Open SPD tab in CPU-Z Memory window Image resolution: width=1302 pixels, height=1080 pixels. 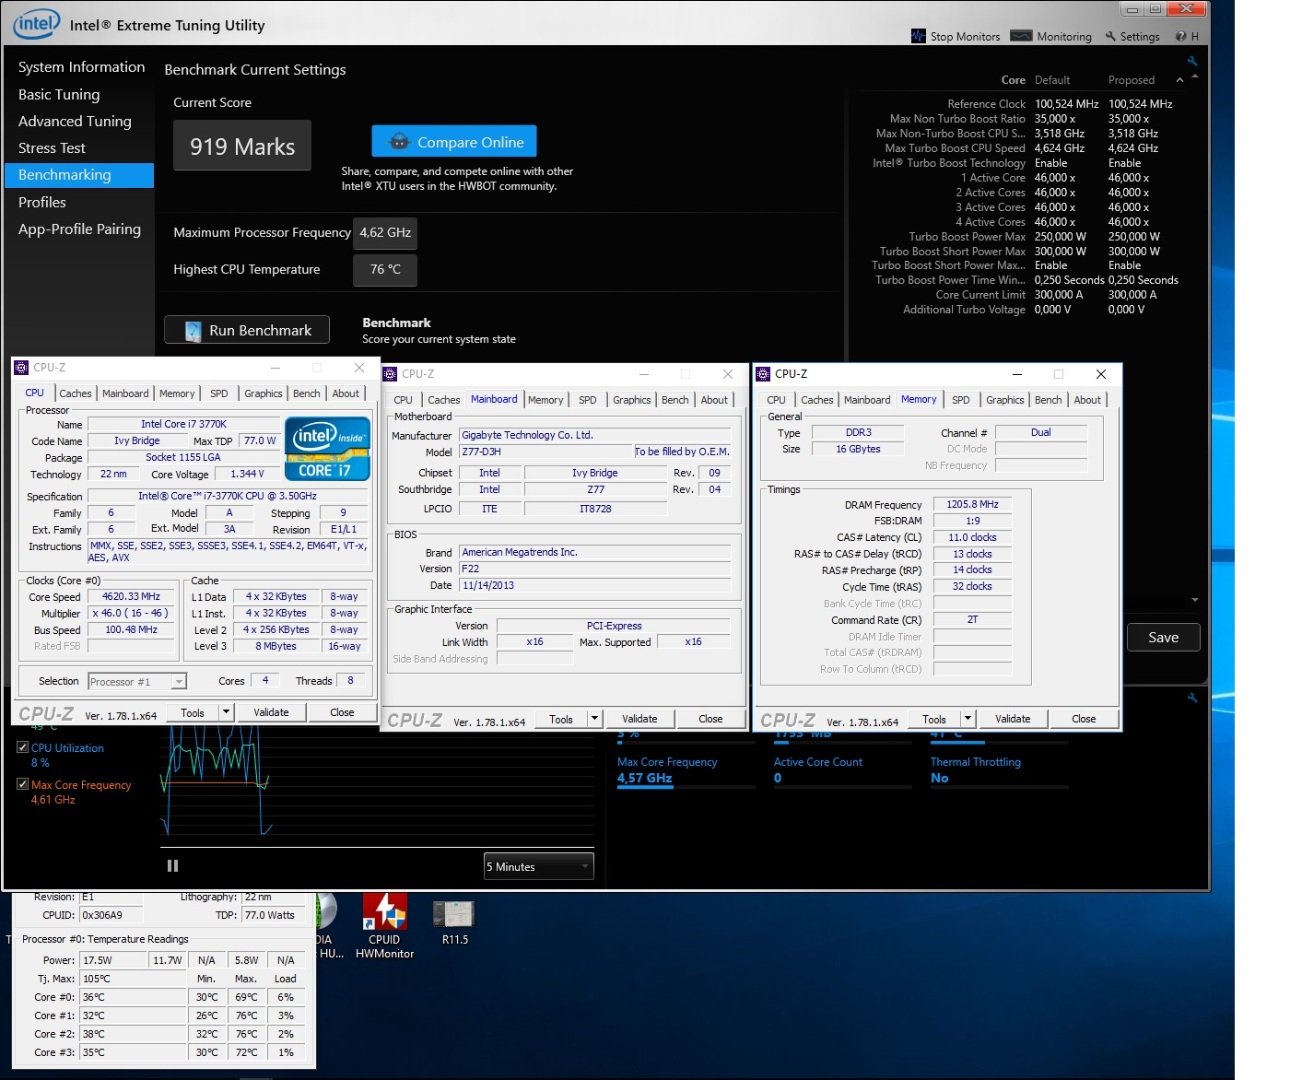[961, 400]
